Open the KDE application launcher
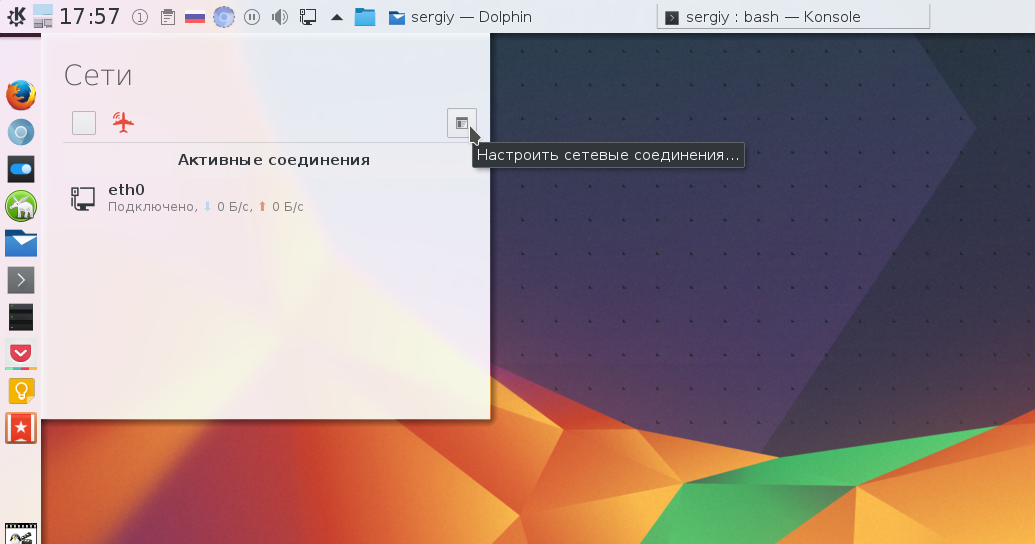Screen dimensions: 1035x544 [x=16, y=17]
